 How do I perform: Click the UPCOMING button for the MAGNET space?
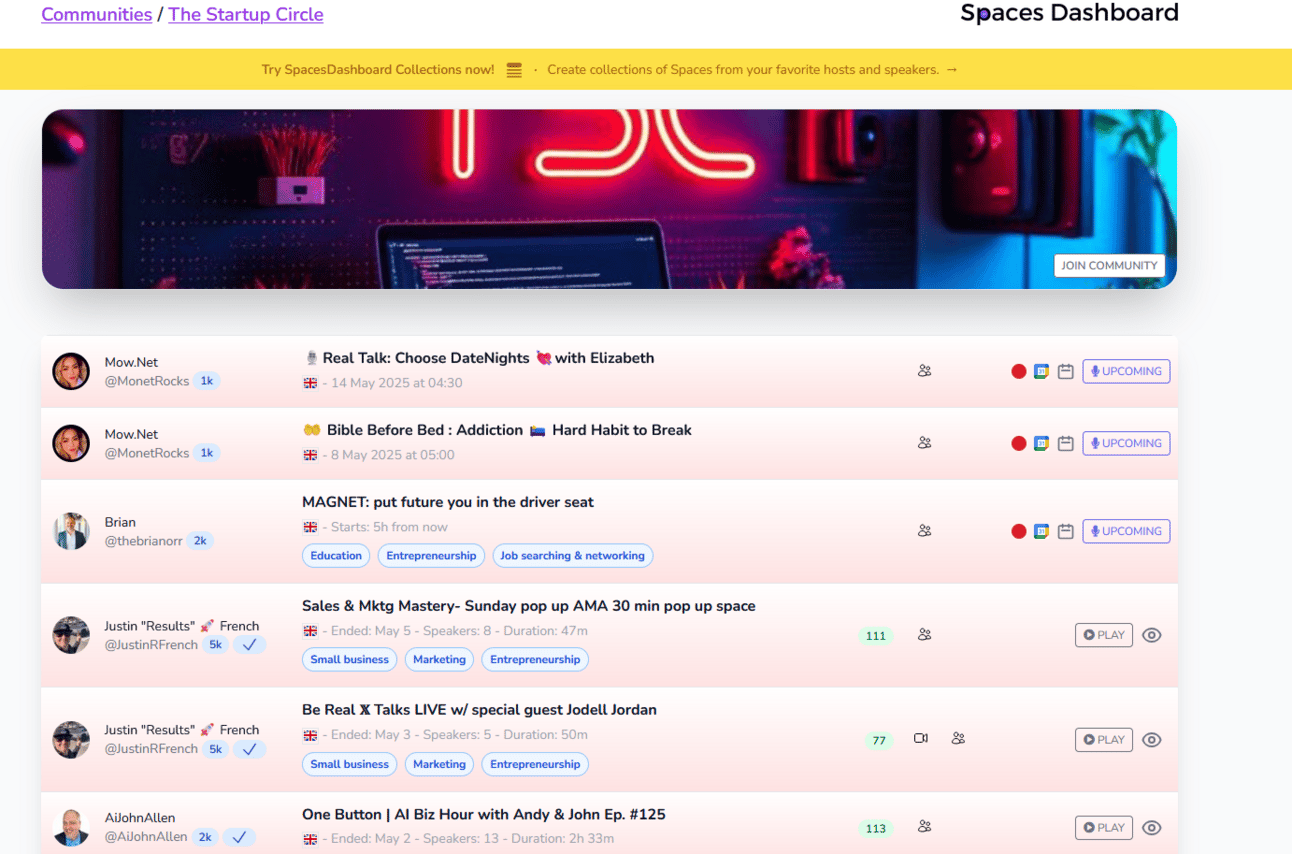pos(1126,531)
